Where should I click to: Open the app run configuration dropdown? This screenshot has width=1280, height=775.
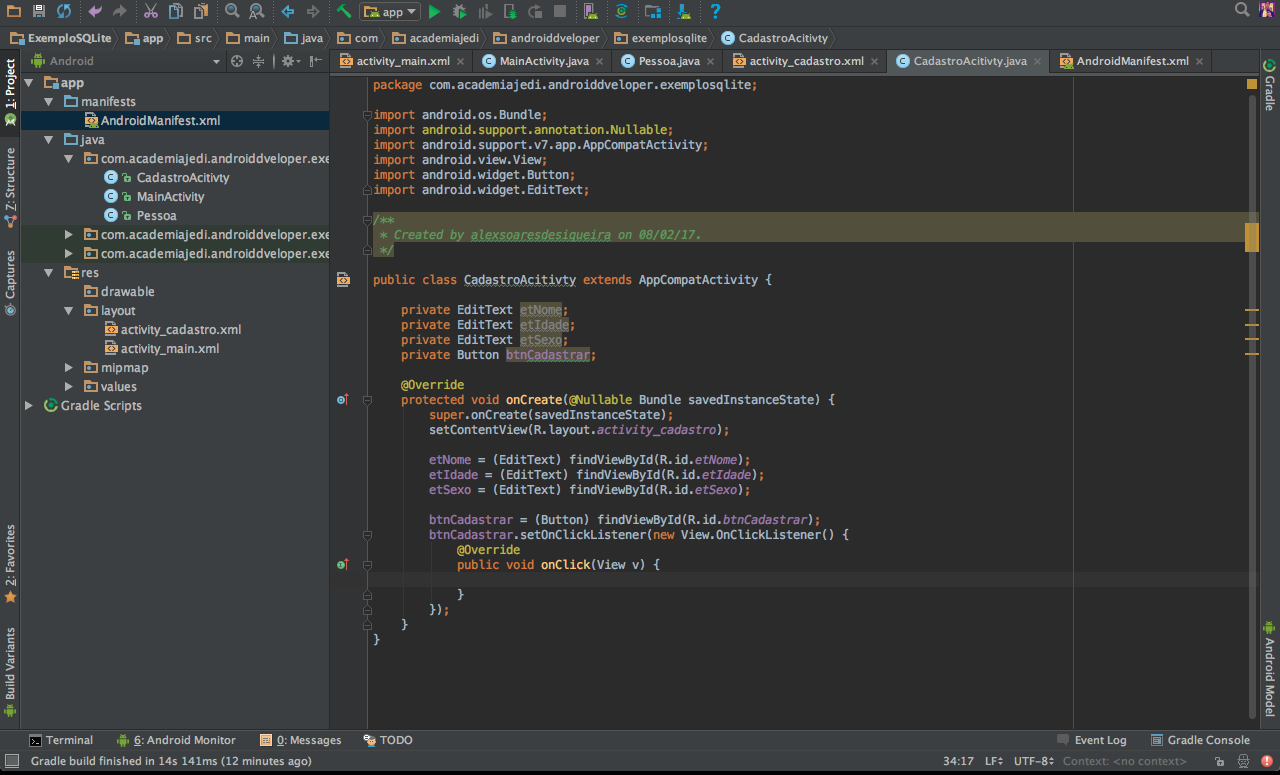point(391,12)
